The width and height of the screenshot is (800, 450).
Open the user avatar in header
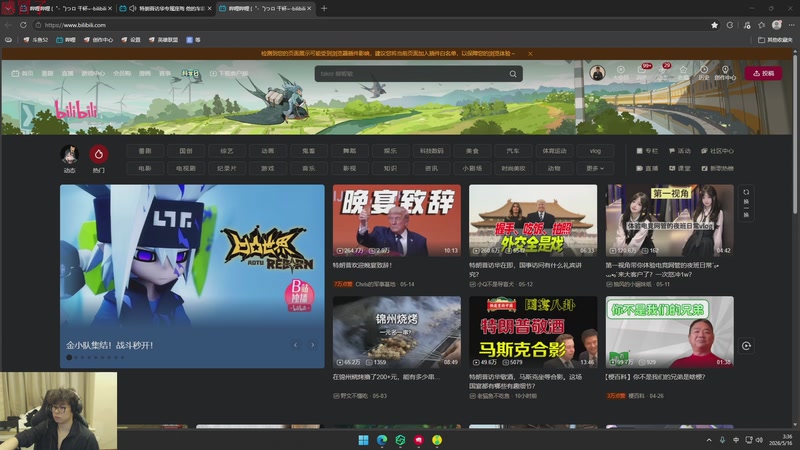pyautogui.click(x=597, y=73)
